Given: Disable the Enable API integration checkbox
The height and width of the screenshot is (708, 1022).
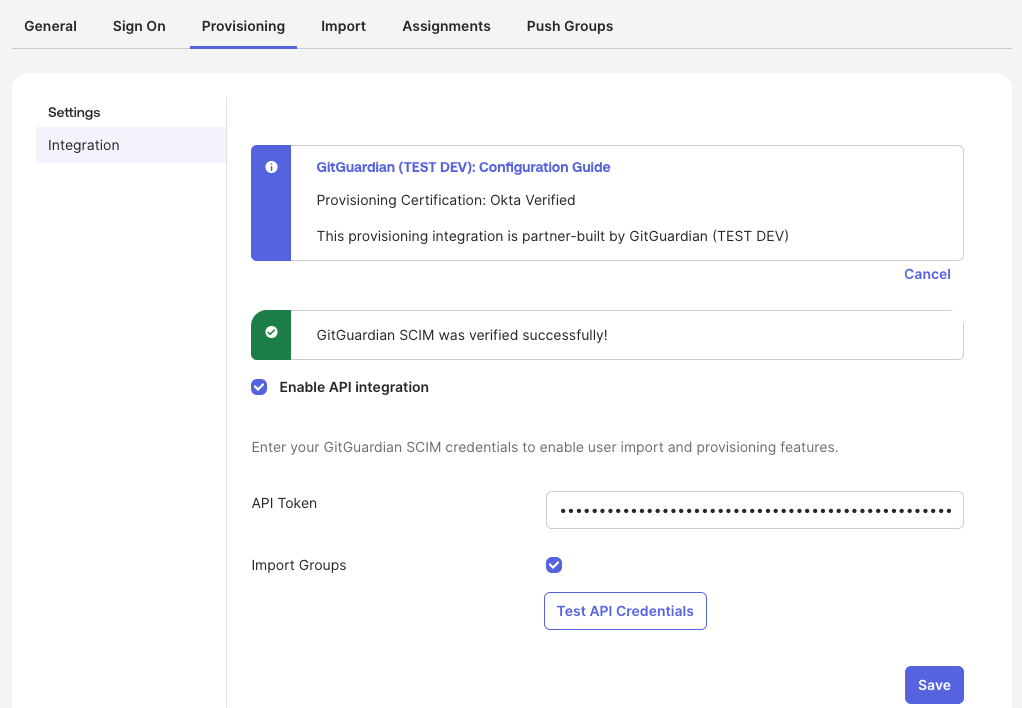Looking at the screenshot, I should [x=259, y=387].
